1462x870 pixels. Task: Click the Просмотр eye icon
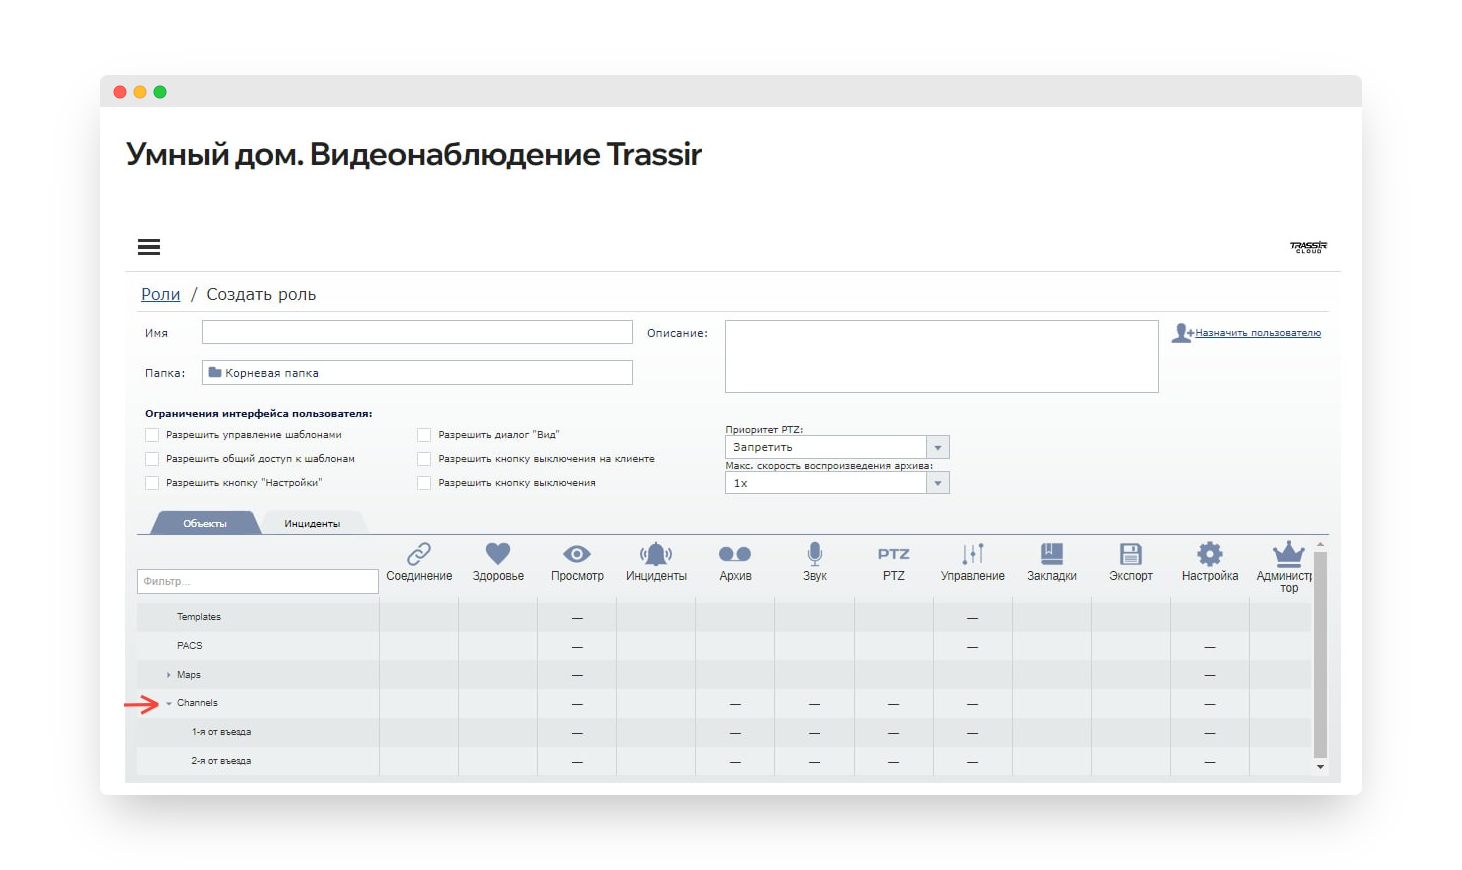point(577,554)
